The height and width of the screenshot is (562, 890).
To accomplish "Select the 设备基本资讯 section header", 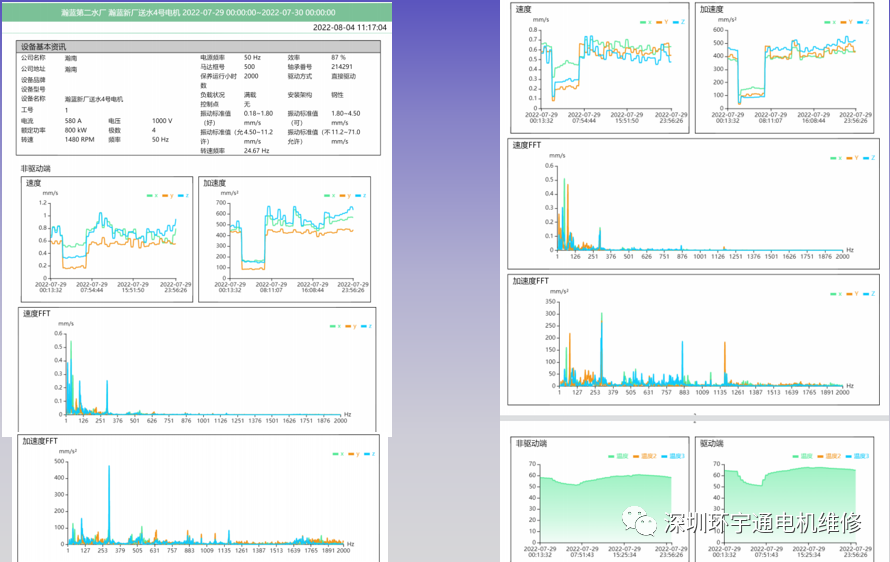I will click(45, 46).
